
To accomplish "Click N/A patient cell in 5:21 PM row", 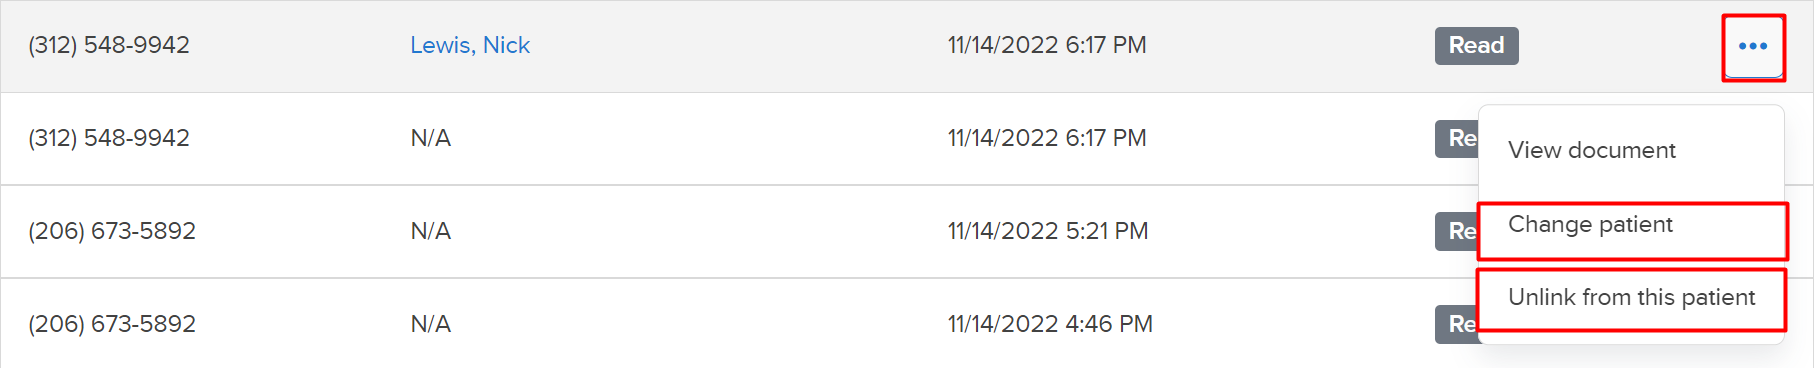I will coord(431,231).
